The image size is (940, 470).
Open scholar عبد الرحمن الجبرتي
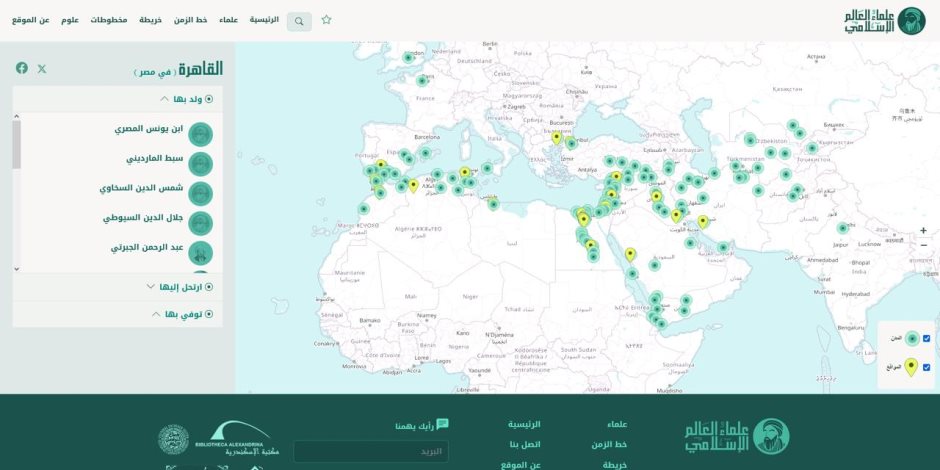coord(147,248)
